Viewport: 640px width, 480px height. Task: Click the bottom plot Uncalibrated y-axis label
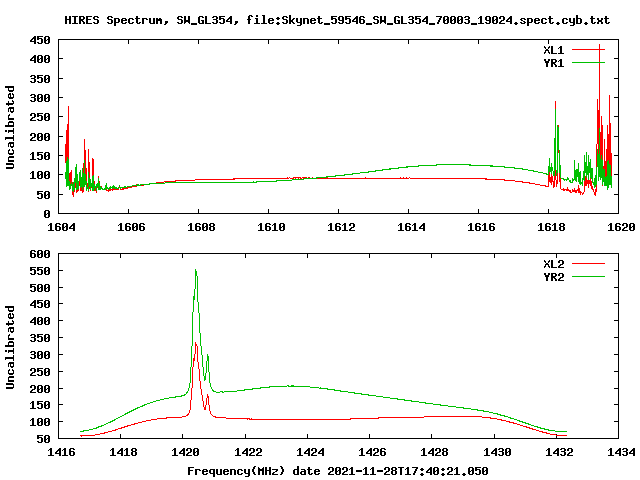[10, 347]
